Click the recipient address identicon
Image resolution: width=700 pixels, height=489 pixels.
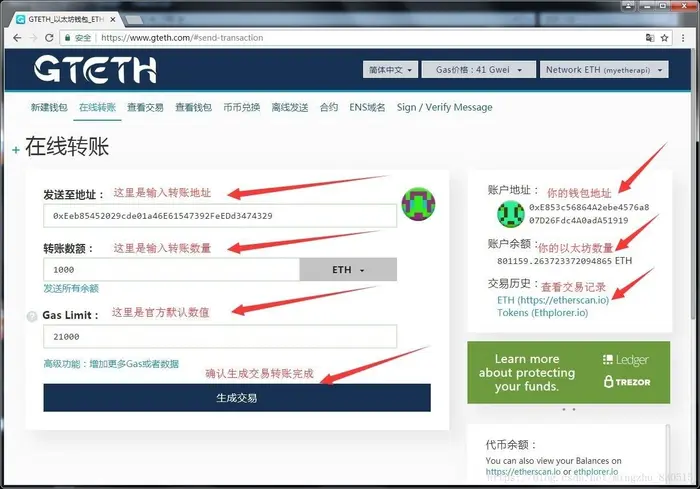(x=418, y=204)
